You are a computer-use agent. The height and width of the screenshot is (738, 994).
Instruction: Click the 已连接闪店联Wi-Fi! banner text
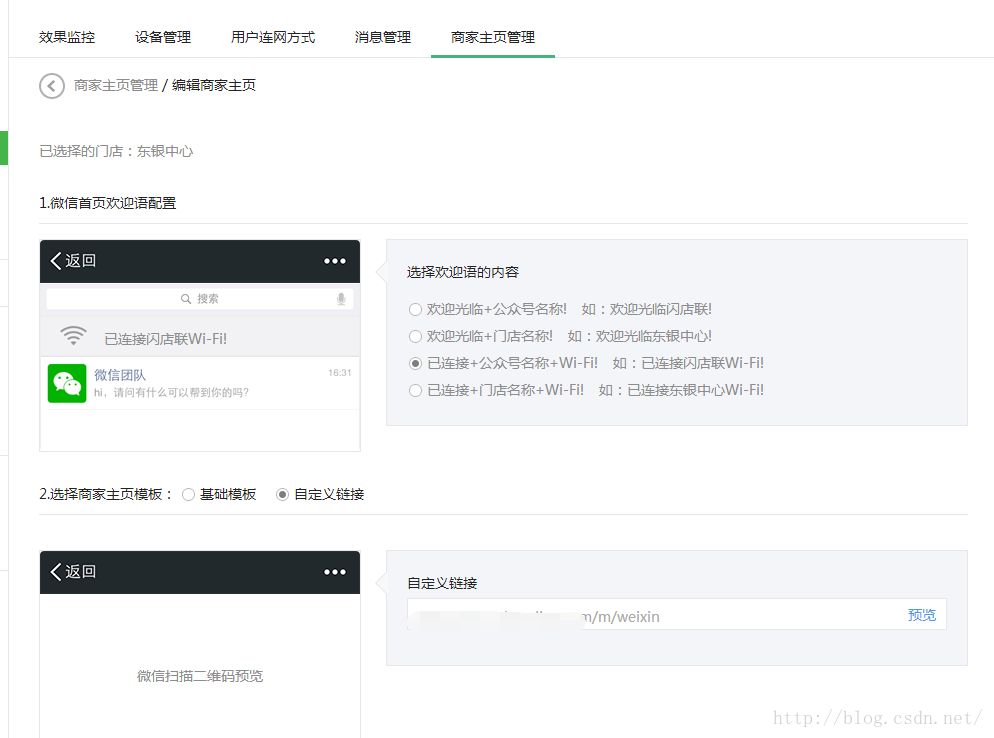point(165,339)
